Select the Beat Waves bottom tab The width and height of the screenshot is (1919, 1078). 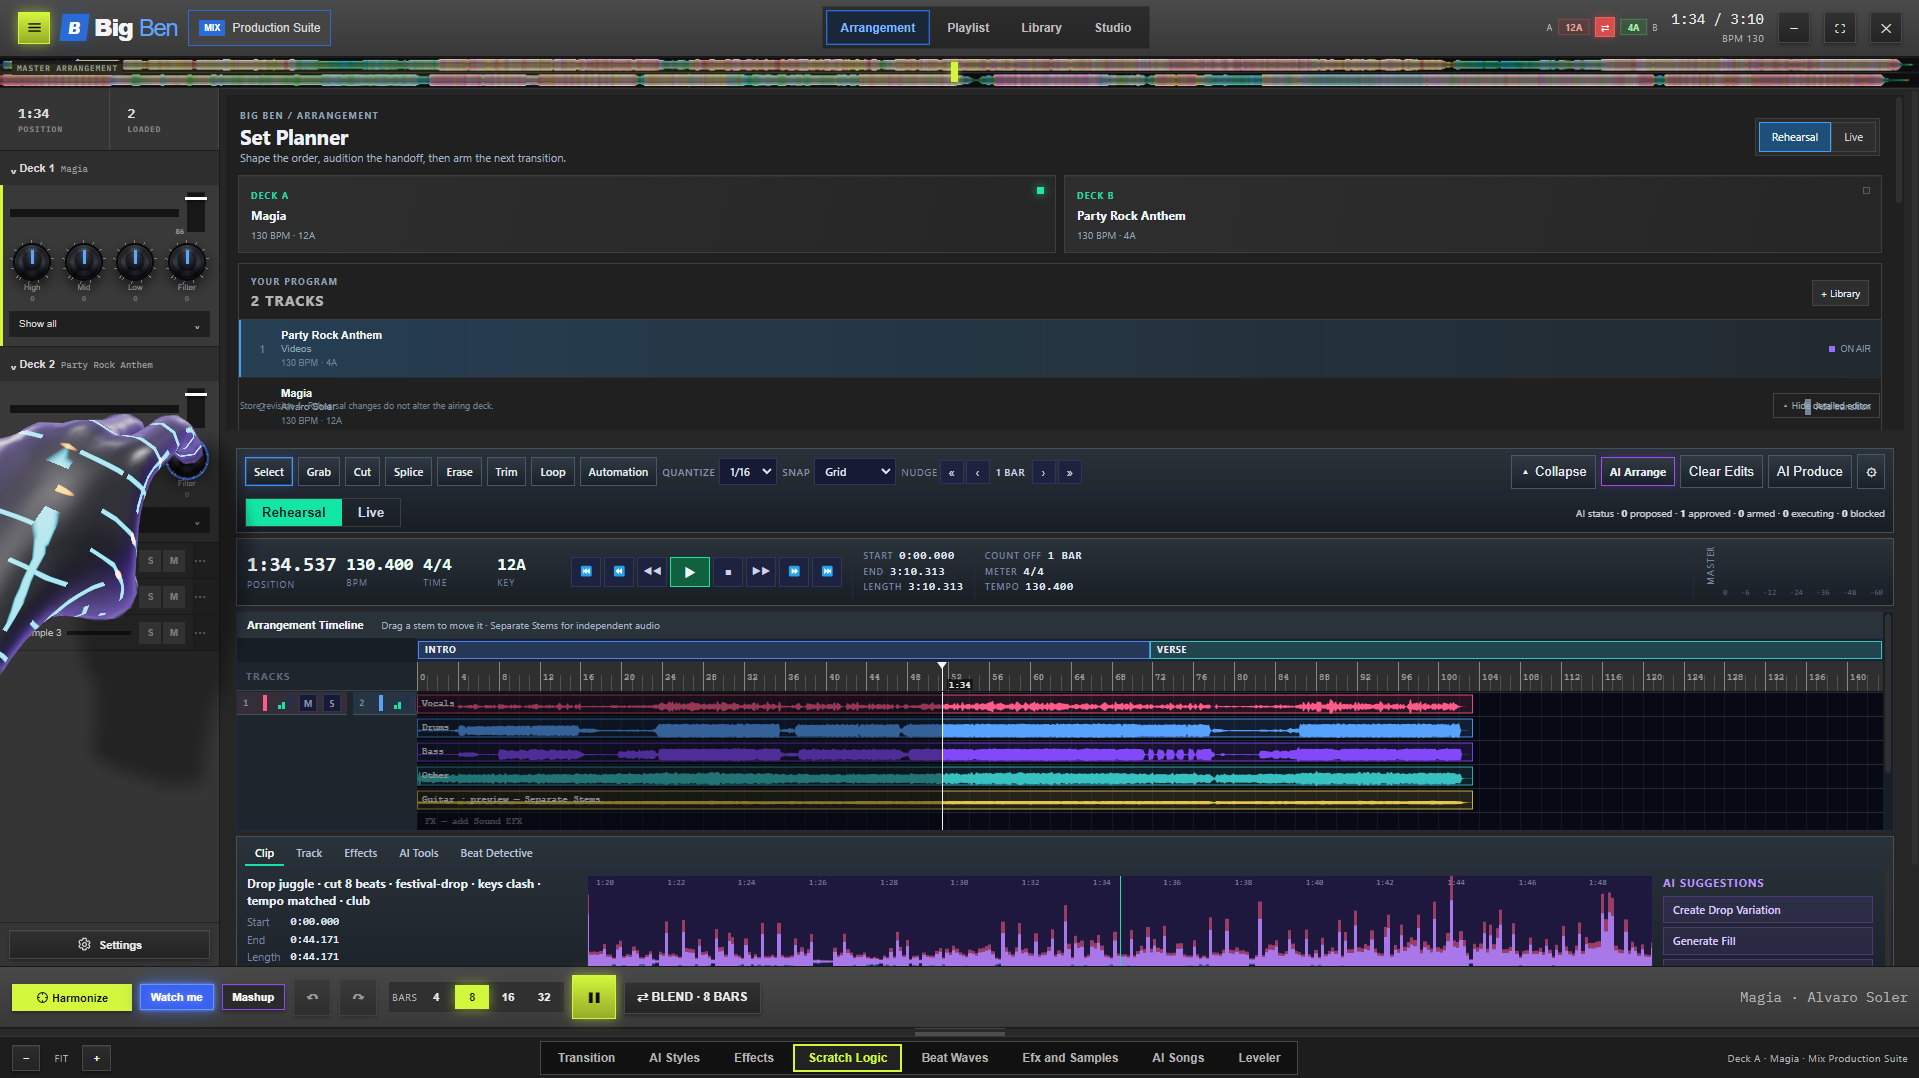pos(954,1058)
